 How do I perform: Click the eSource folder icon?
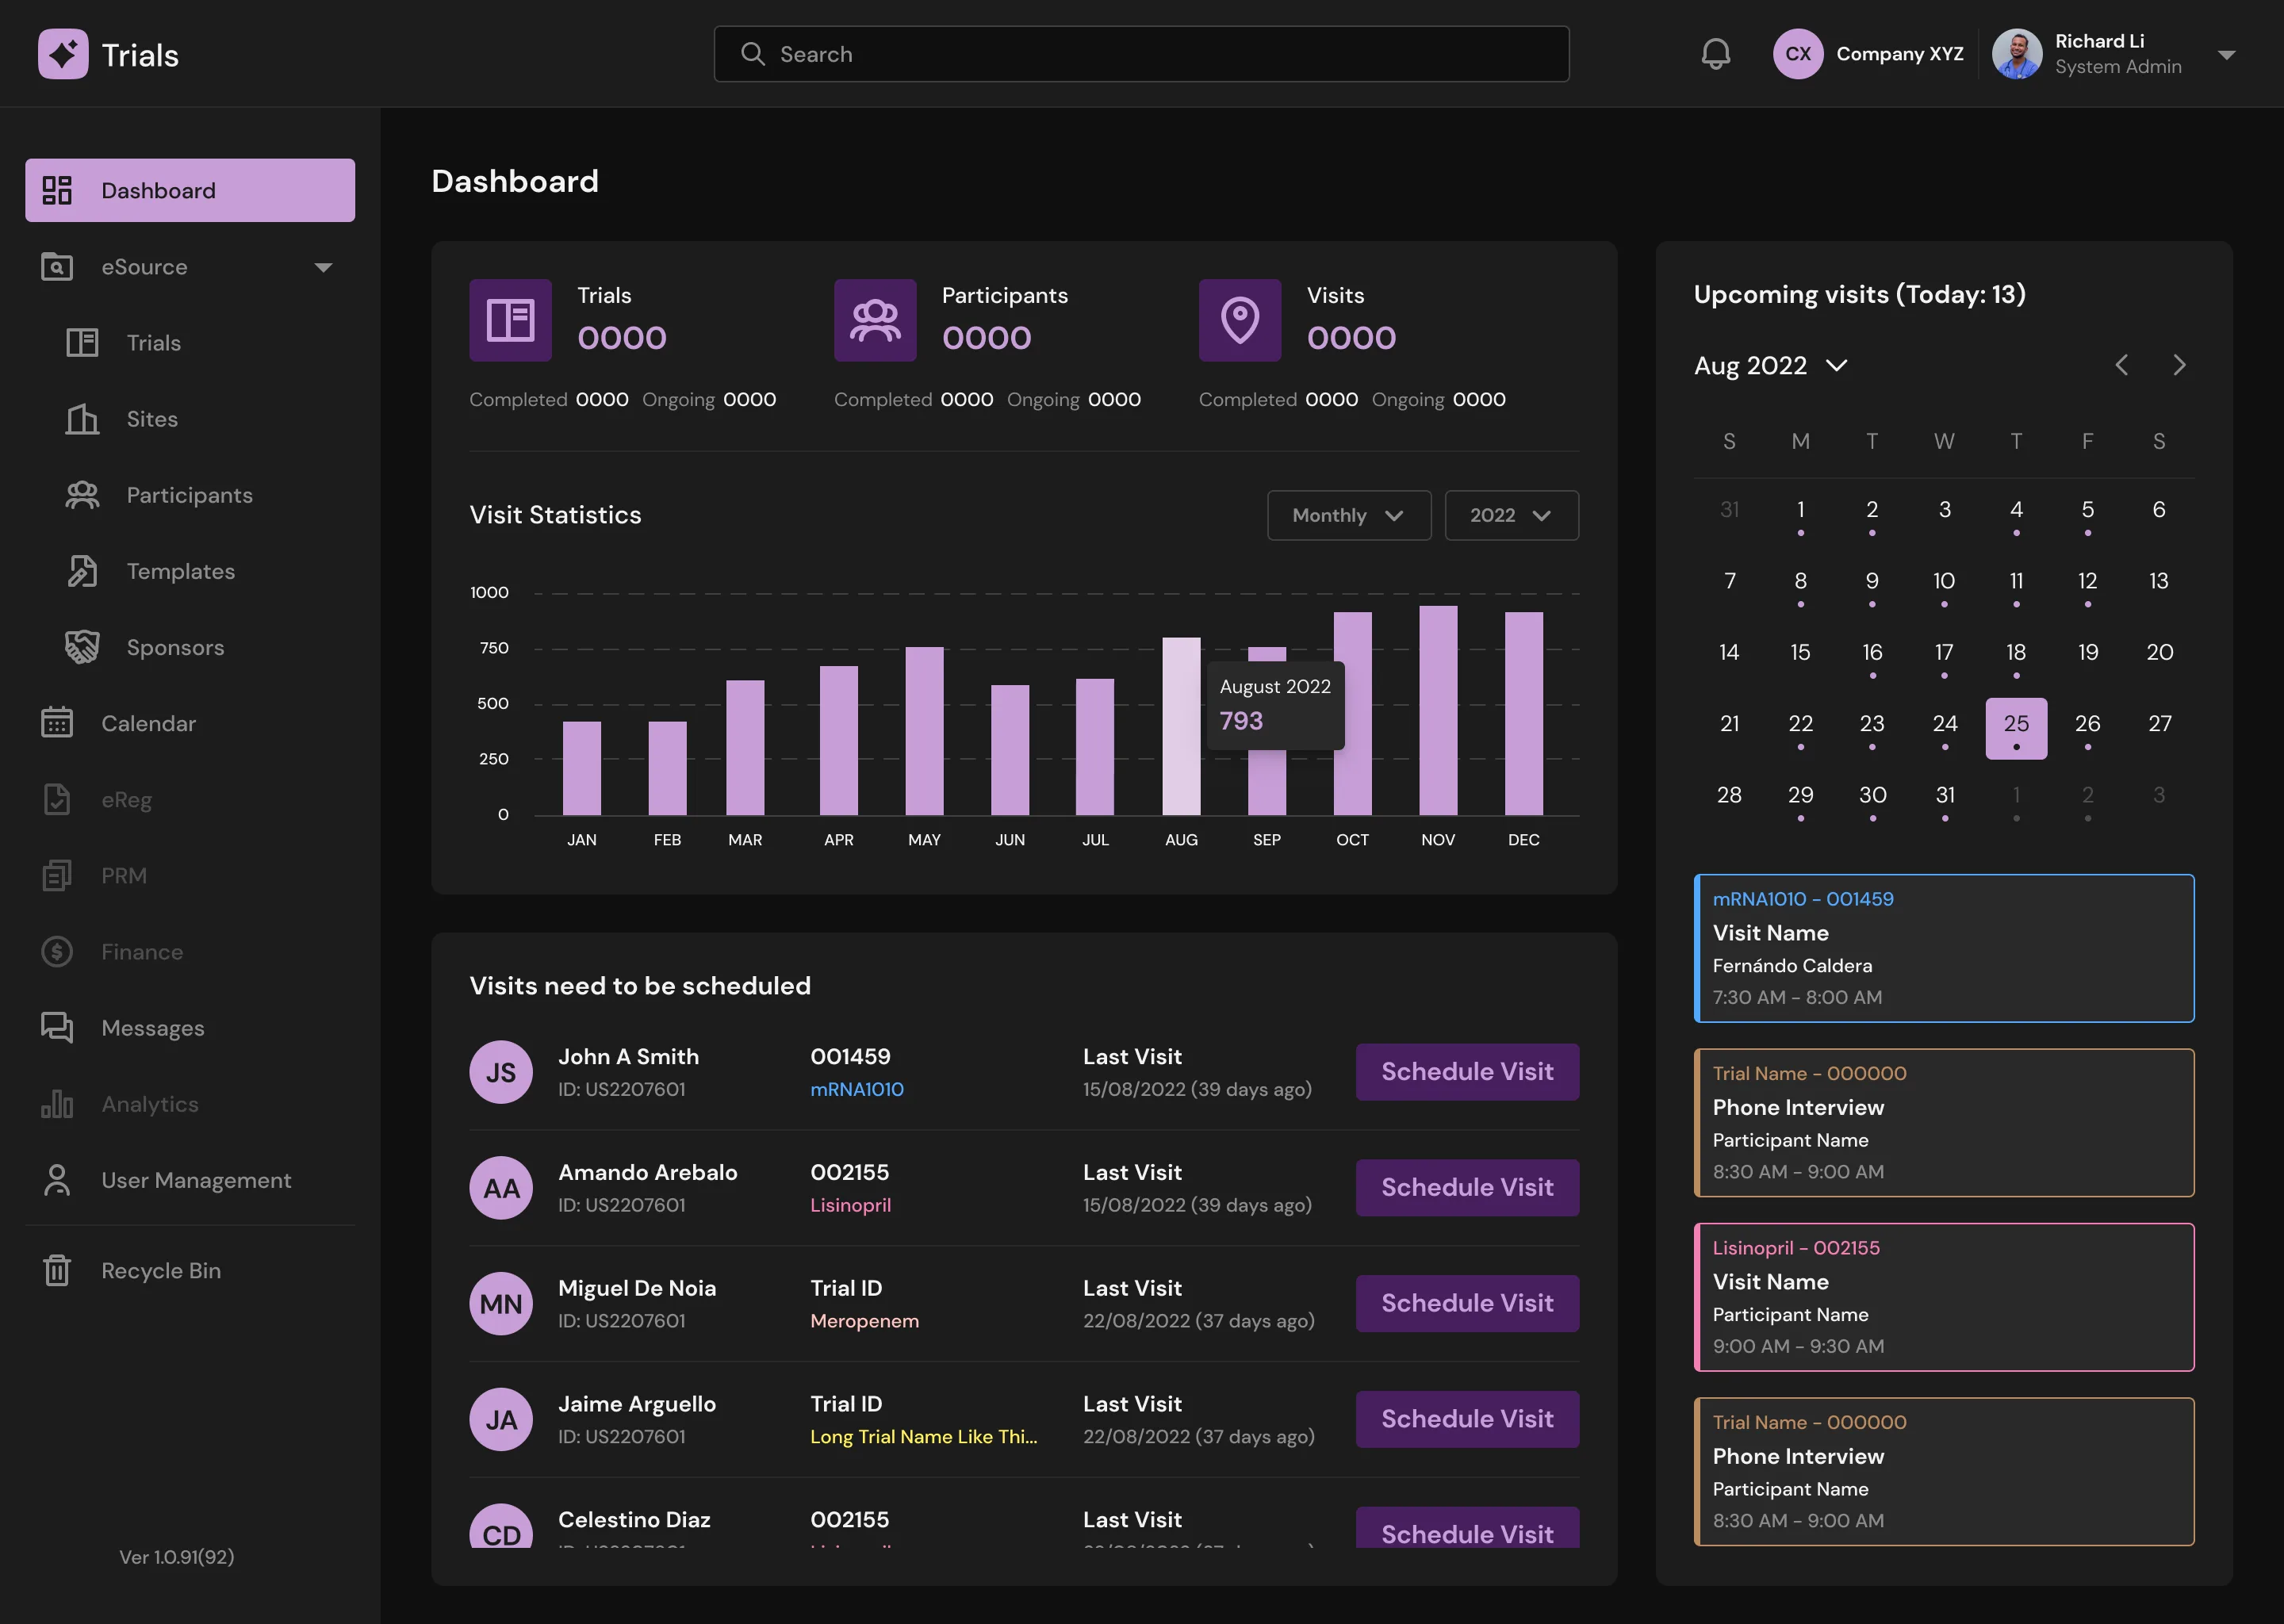tap(57, 267)
